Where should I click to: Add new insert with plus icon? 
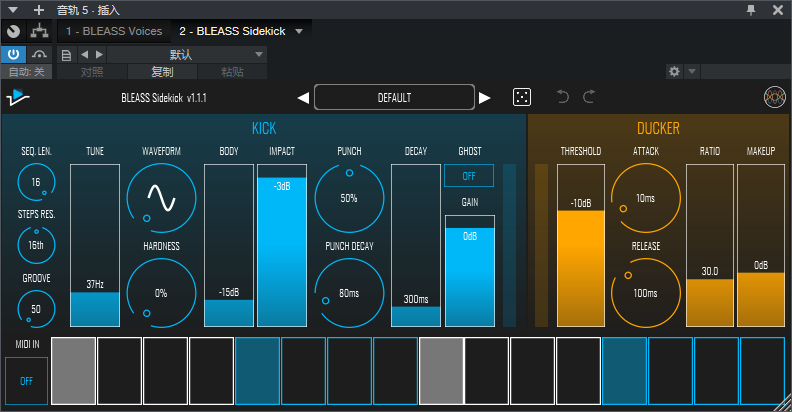point(39,10)
